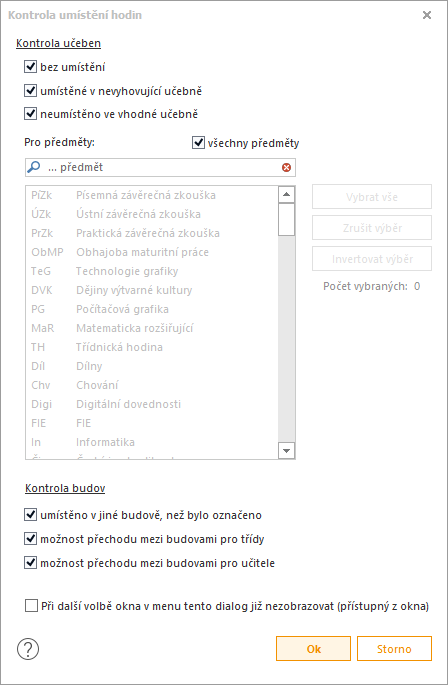
Task: Enable the Při další volbě okna checkbox
Action: click(31, 606)
